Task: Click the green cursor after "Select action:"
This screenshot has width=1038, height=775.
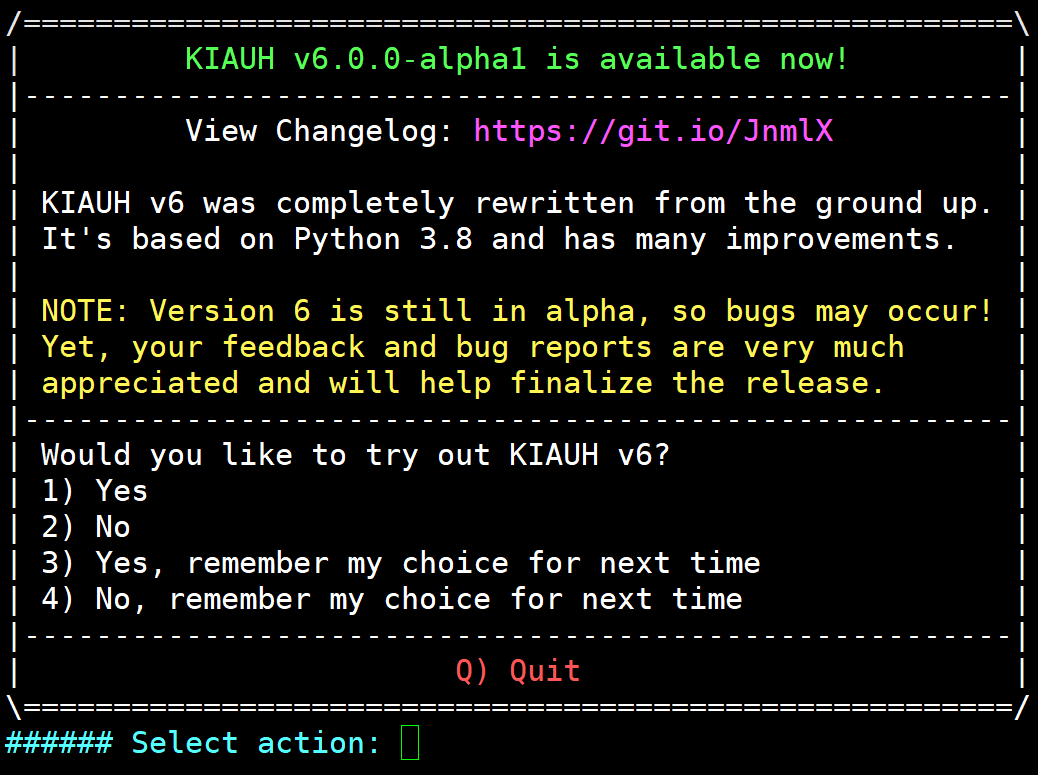Action: (410, 743)
